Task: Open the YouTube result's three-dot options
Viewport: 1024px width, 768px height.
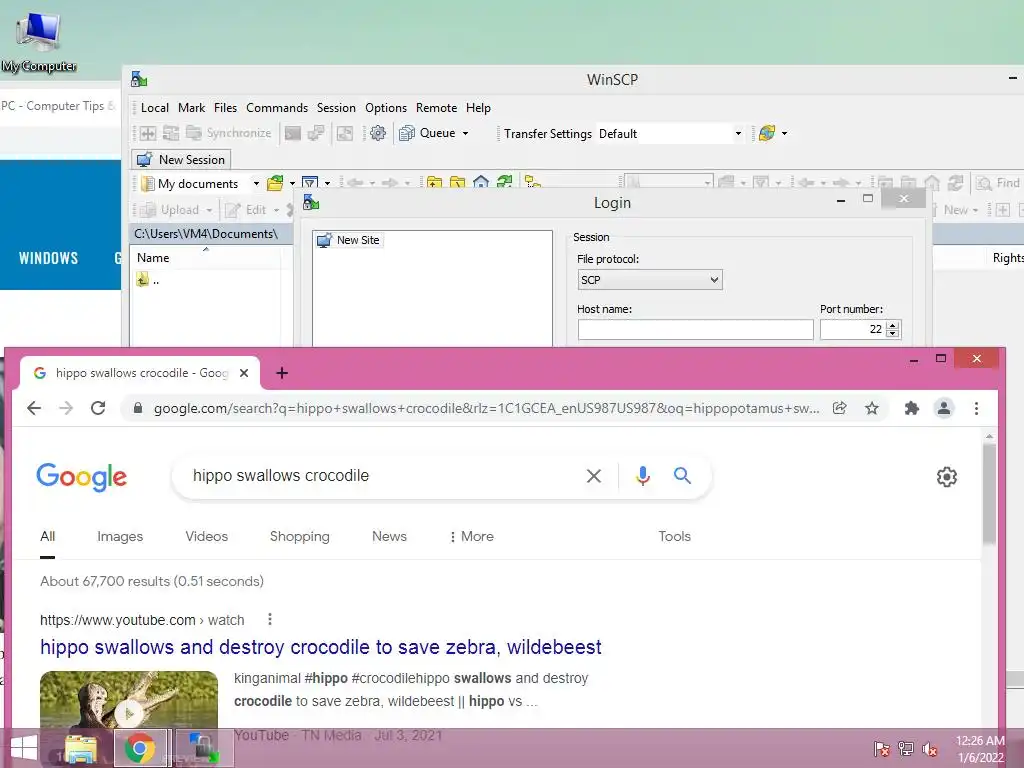Action: point(270,619)
